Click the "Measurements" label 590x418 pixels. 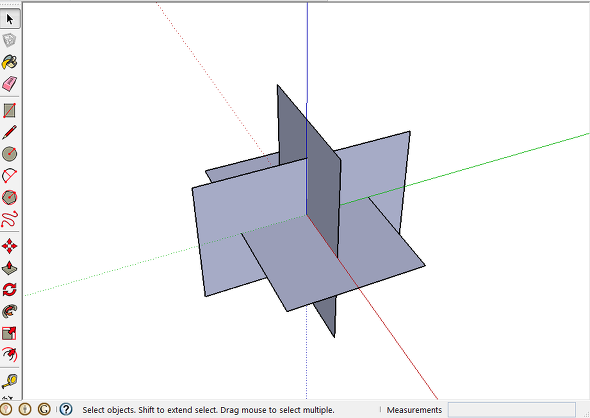tap(414, 410)
